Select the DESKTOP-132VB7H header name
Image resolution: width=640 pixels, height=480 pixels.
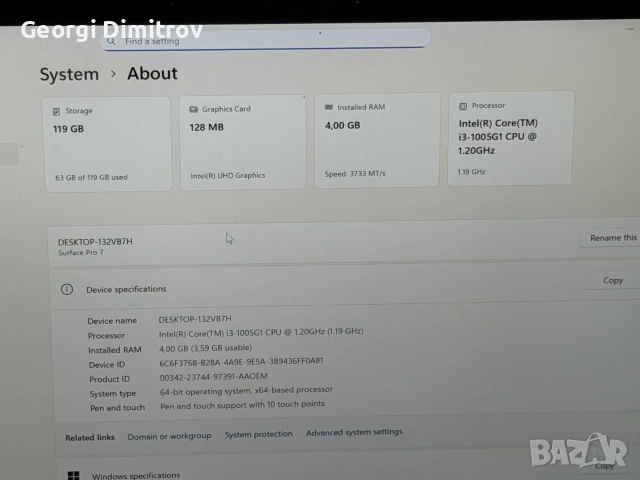[95, 242]
